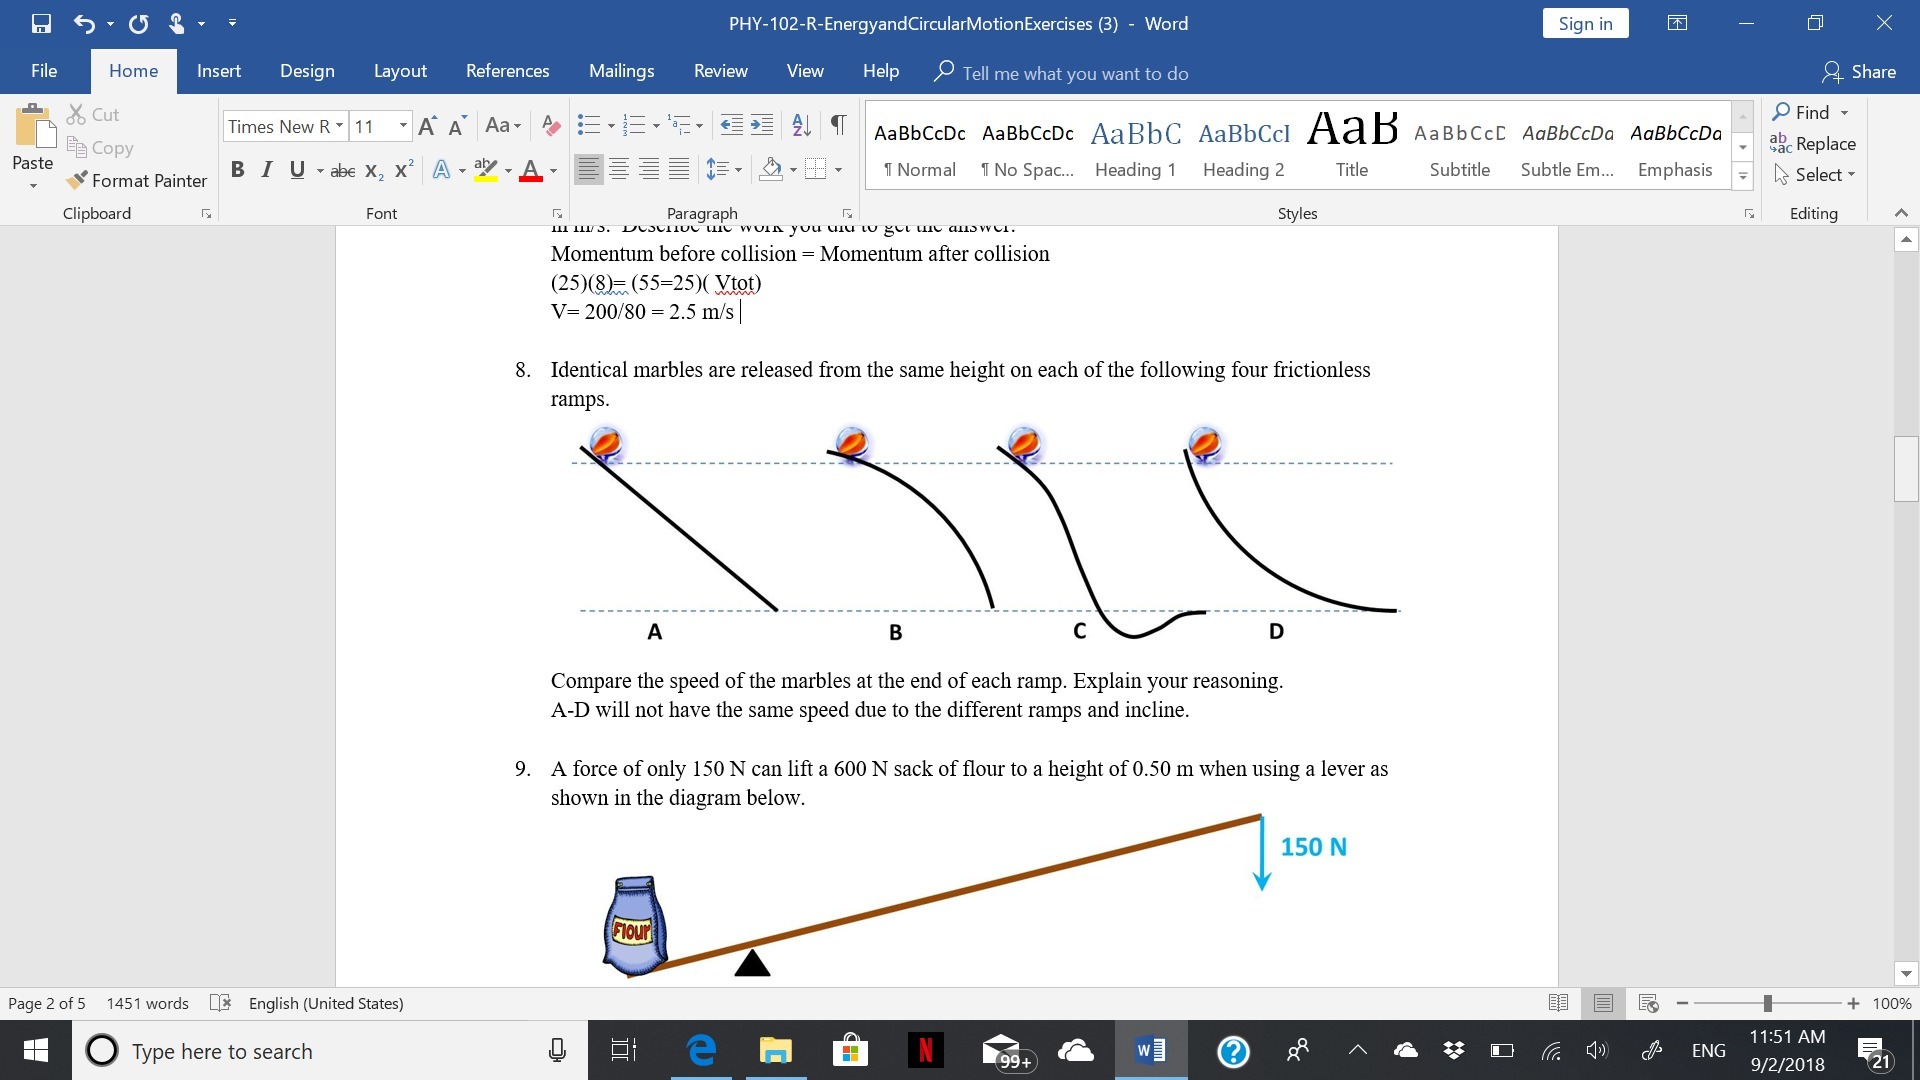The width and height of the screenshot is (1920, 1080).
Task: Open the References ribbon tab
Action: (507, 71)
